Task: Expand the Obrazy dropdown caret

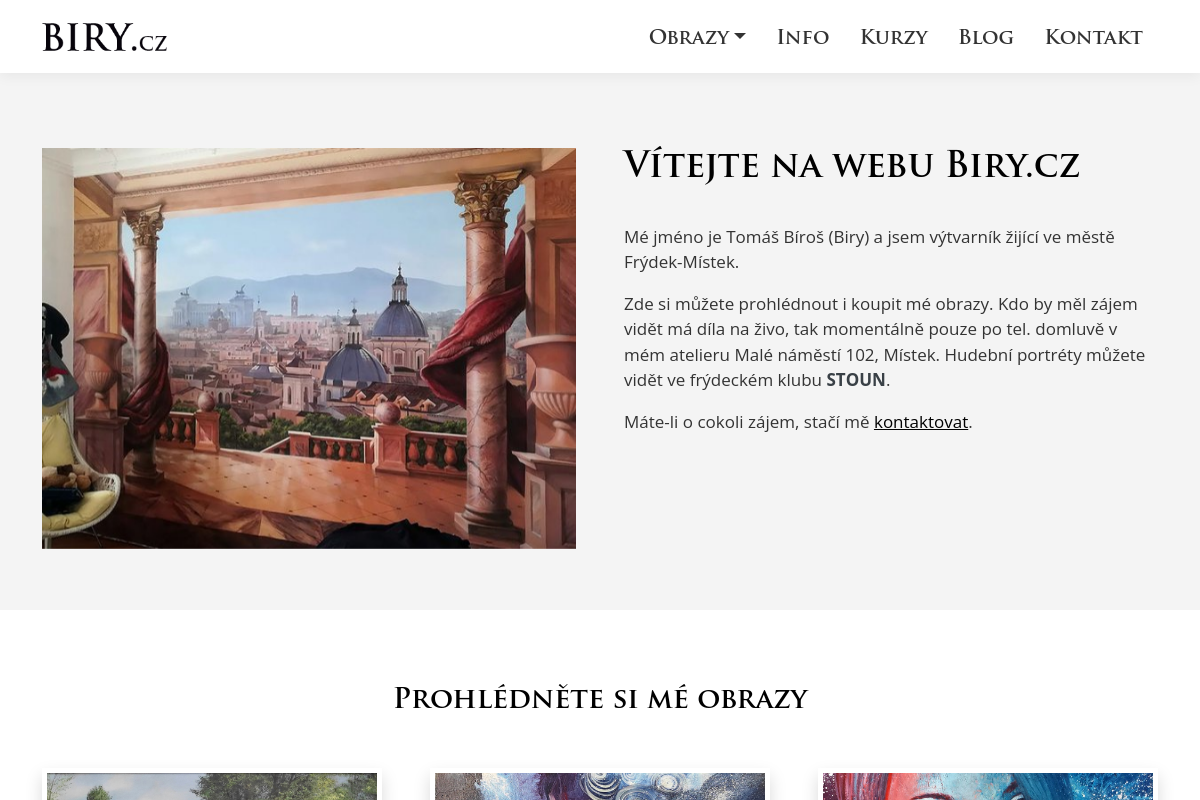Action: pos(740,36)
